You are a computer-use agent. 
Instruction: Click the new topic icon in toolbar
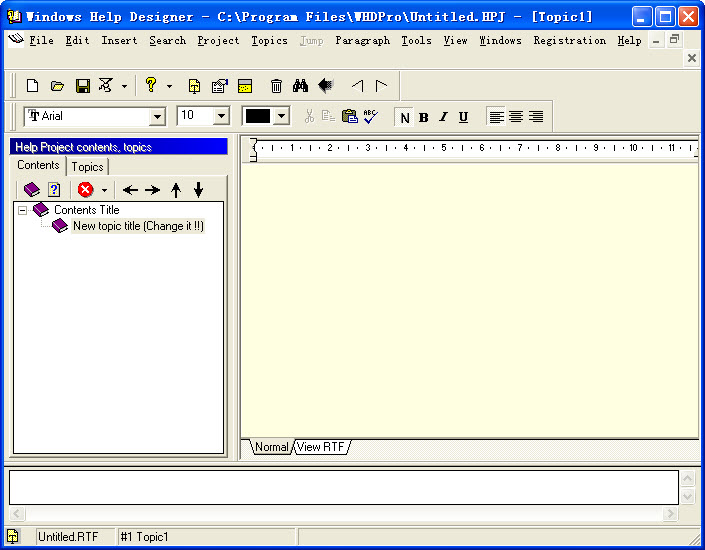coord(194,86)
